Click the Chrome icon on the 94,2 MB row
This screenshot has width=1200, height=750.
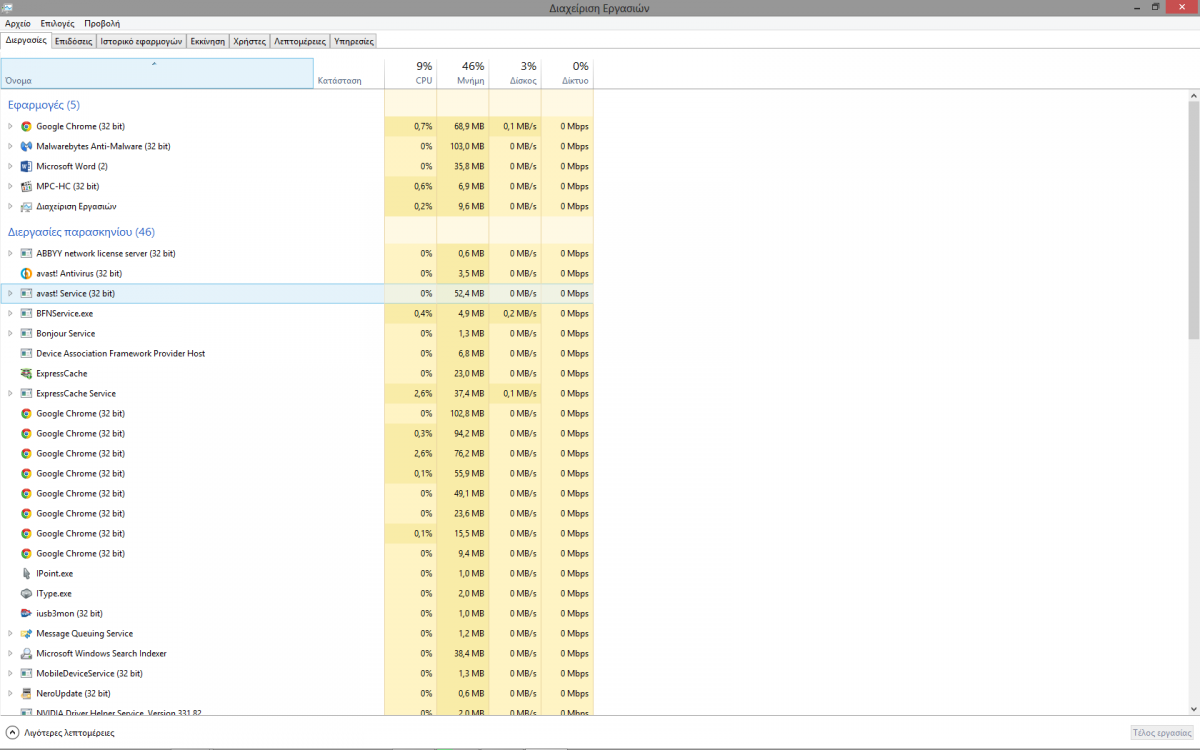26,433
